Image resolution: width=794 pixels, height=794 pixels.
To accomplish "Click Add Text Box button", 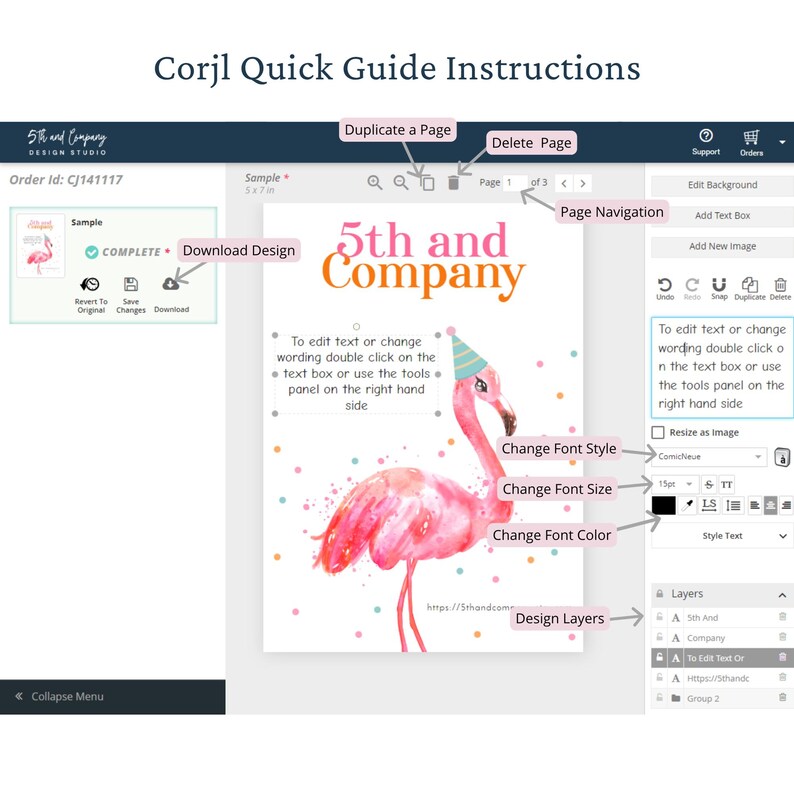I will 722,216.
